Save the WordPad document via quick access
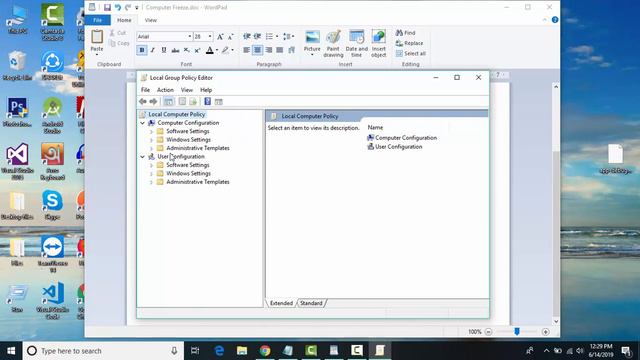The width and height of the screenshot is (640, 360). tap(107, 7)
